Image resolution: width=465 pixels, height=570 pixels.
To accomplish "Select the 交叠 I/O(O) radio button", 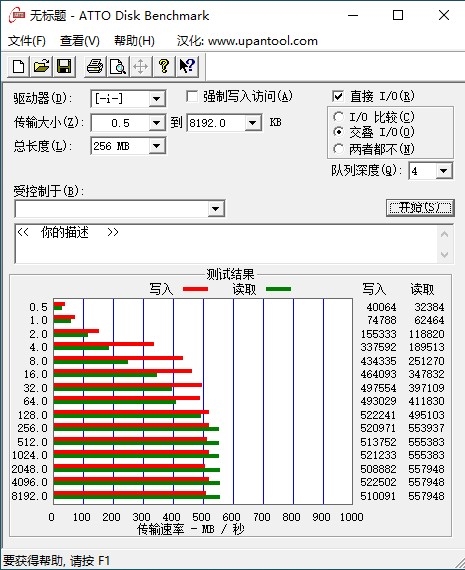I will [338, 132].
